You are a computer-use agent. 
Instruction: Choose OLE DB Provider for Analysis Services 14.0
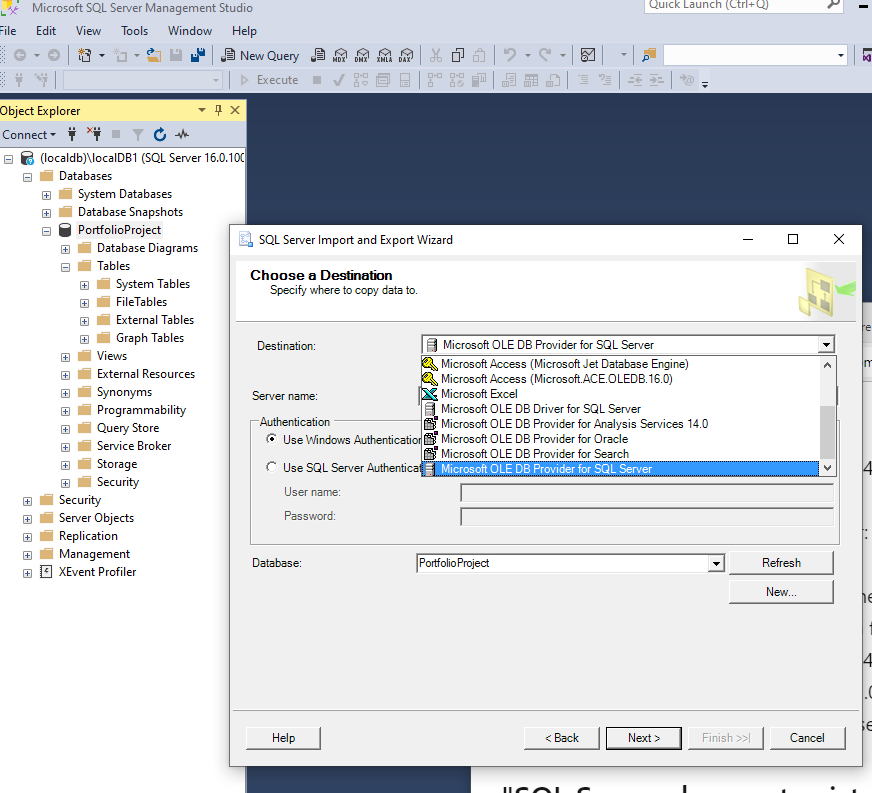pyautogui.click(x=621, y=424)
